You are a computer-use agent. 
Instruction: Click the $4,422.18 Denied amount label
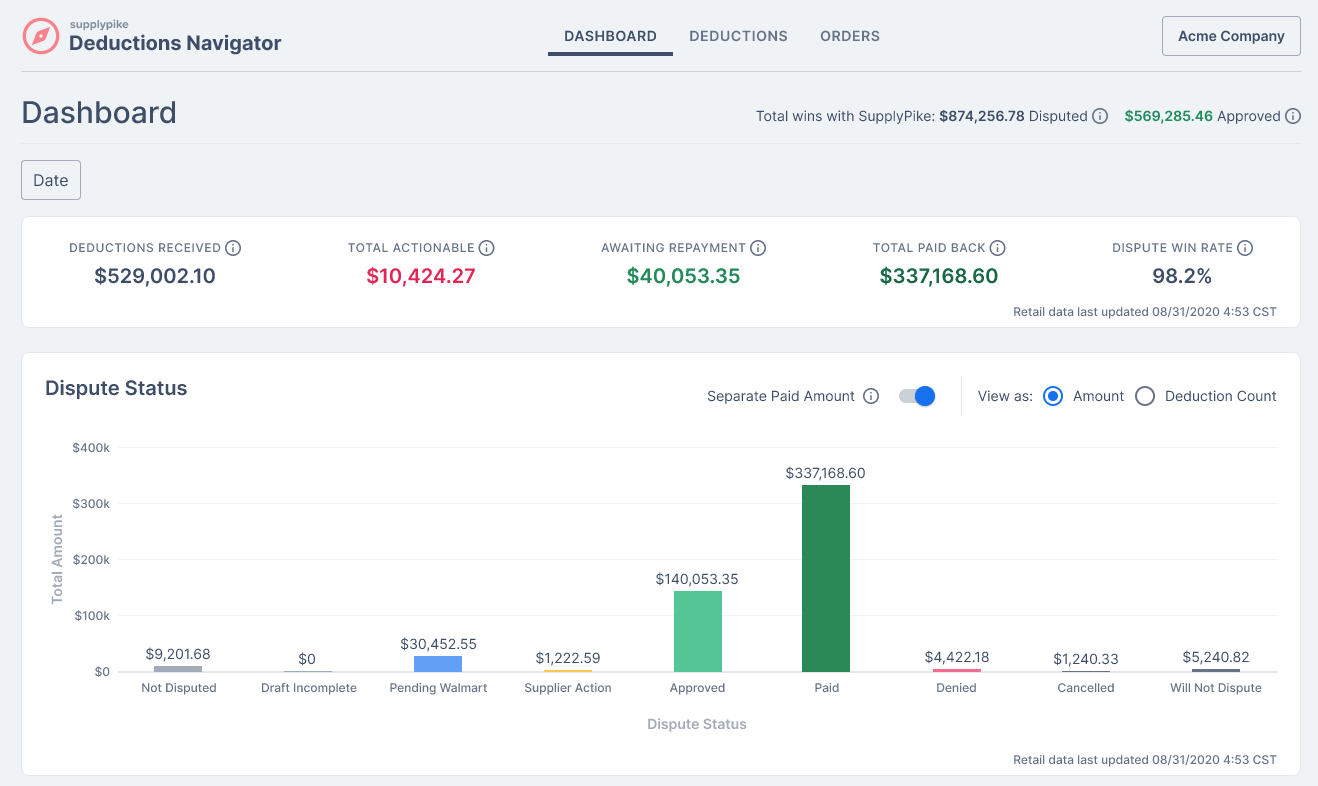click(957, 657)
